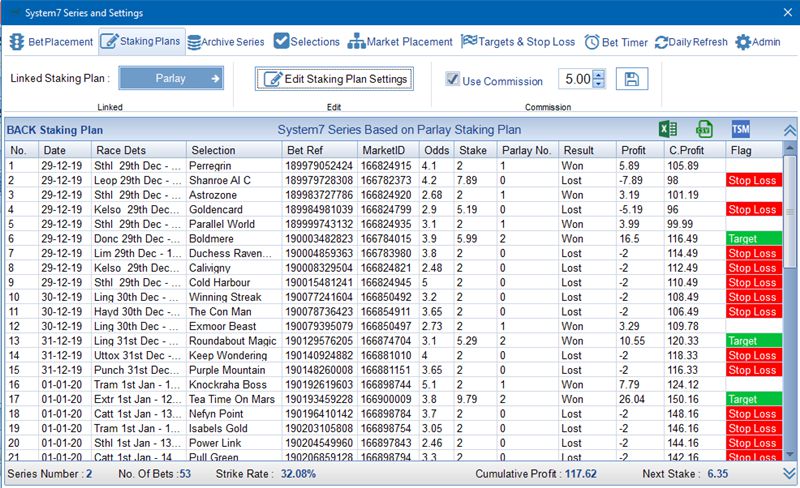
Task: Export series to Excel icon
Action: point(668,129)
